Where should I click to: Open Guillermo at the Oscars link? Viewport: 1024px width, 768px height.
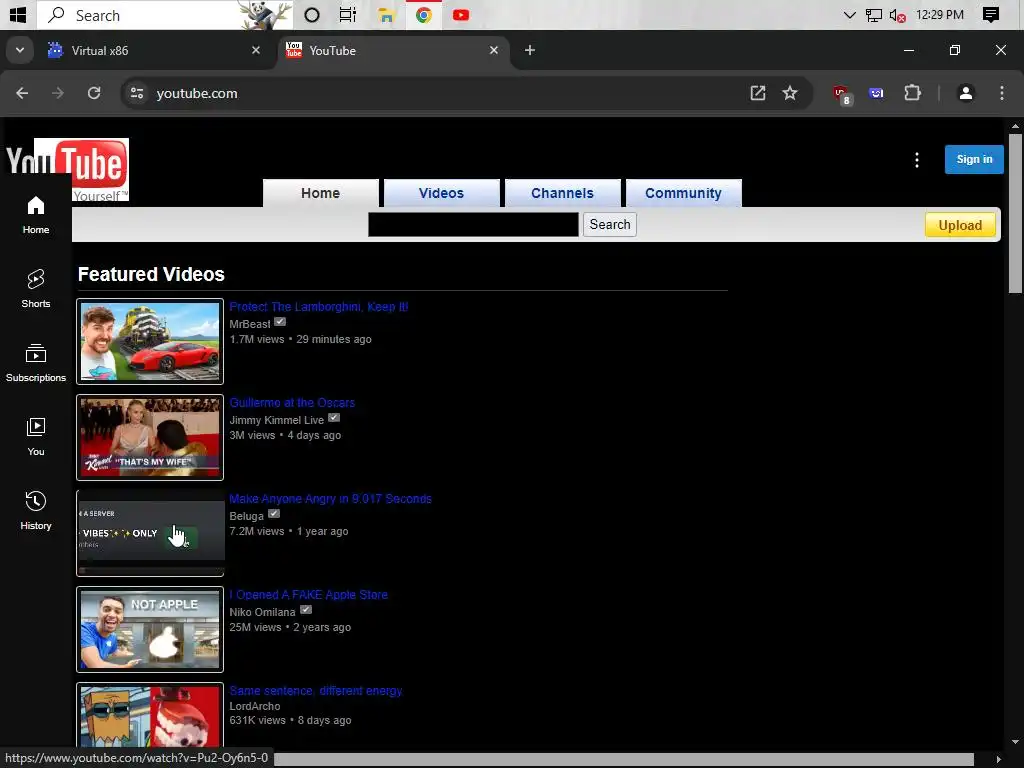pos(292,403)
